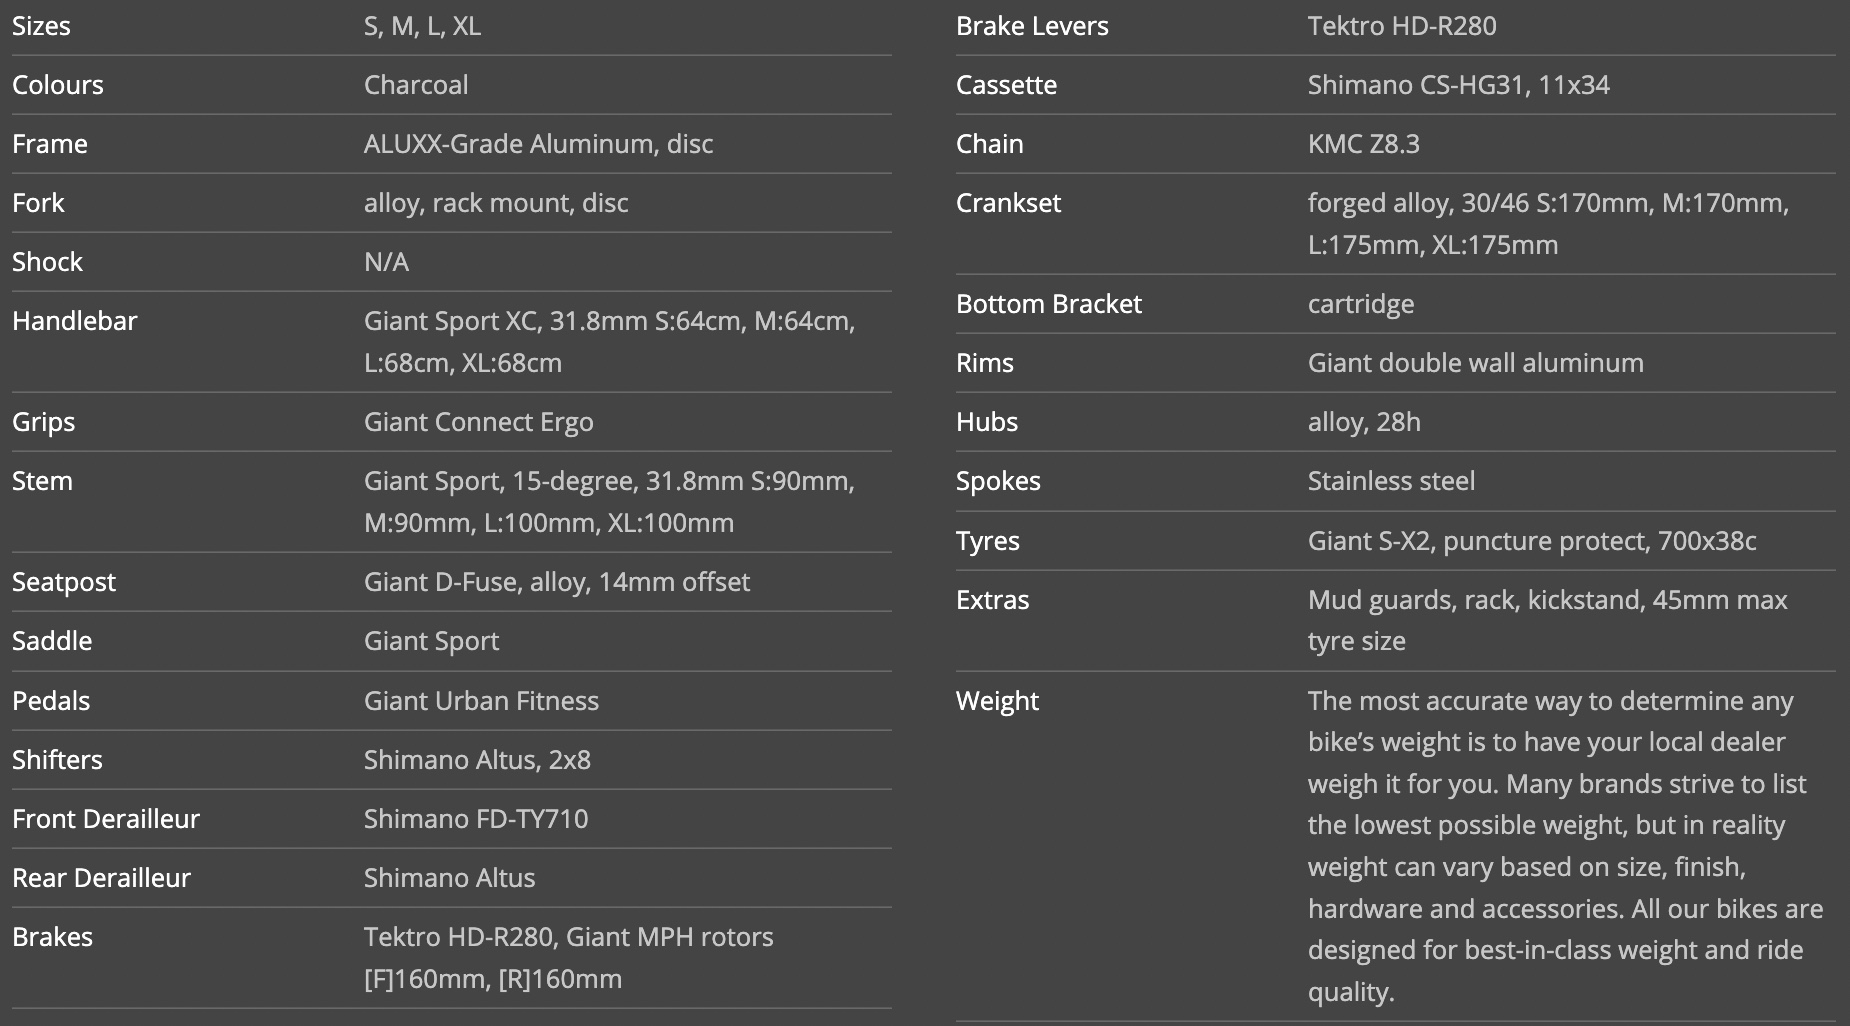Image resolution: width=1850 pixels, height=1026 pixels.
Task: Select the Charcoal colour value
Action: (416, 85)
